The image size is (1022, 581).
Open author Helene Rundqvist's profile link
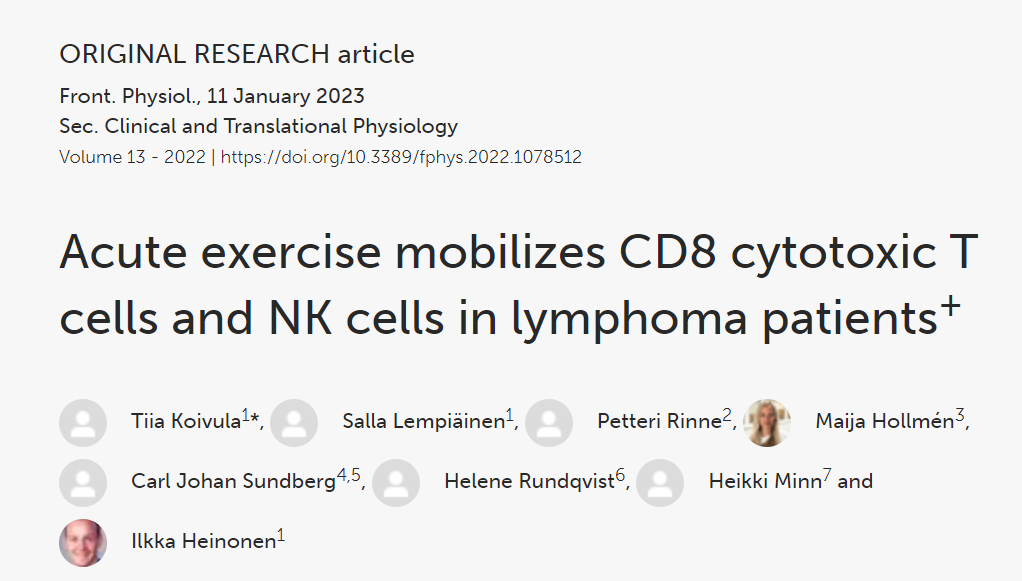coord(529,482)
